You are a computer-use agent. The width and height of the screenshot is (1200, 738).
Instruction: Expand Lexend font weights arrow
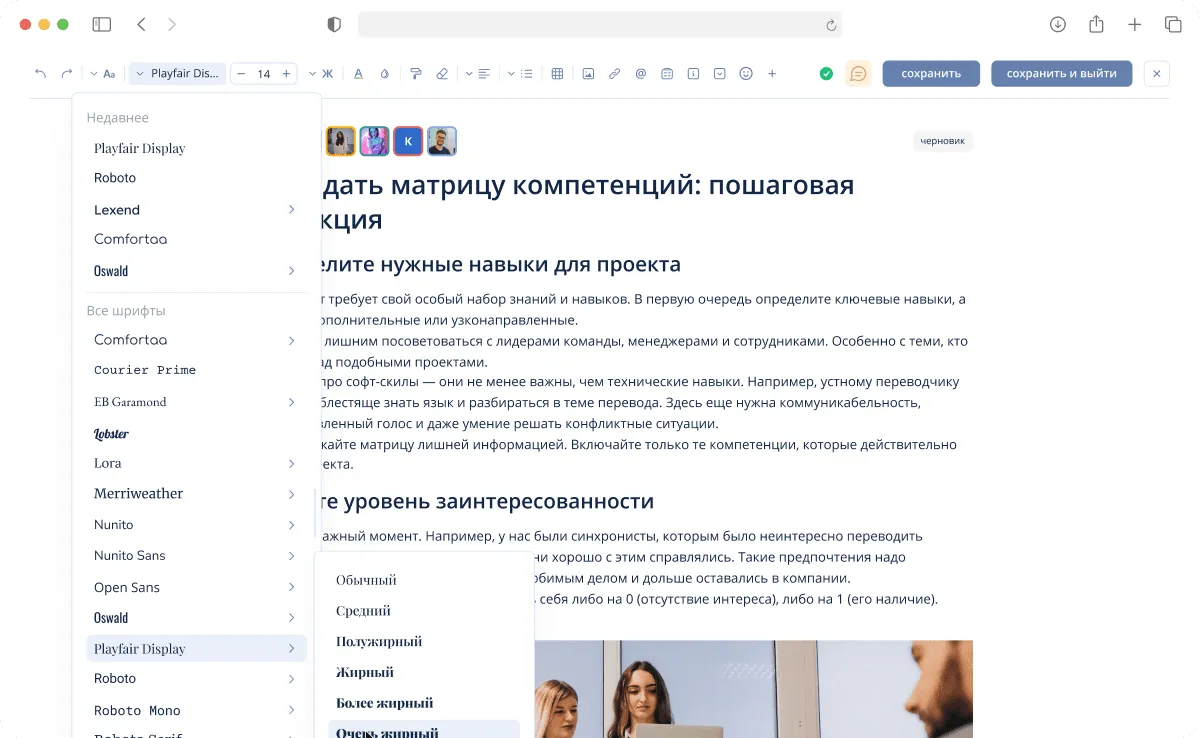pyautogui.click(x=291, y=210)
